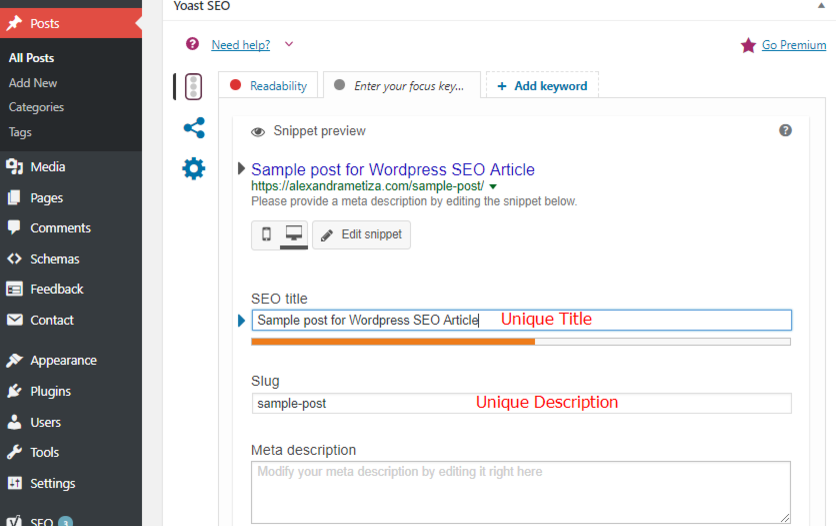The image size is (836, 526).
Task: Open Tags submenu item
Action: pyautogui.click(x=20, y=132)
